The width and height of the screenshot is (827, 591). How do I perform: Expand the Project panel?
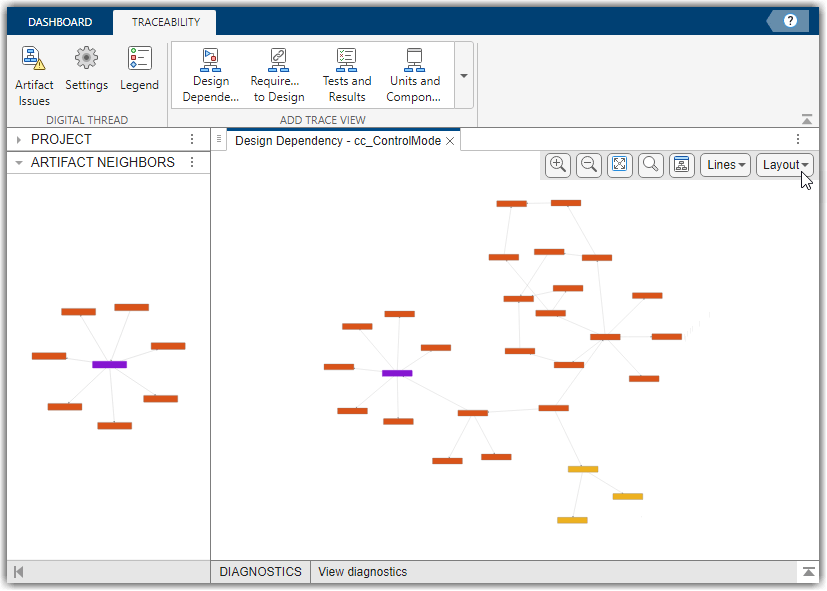coord(19,140)
